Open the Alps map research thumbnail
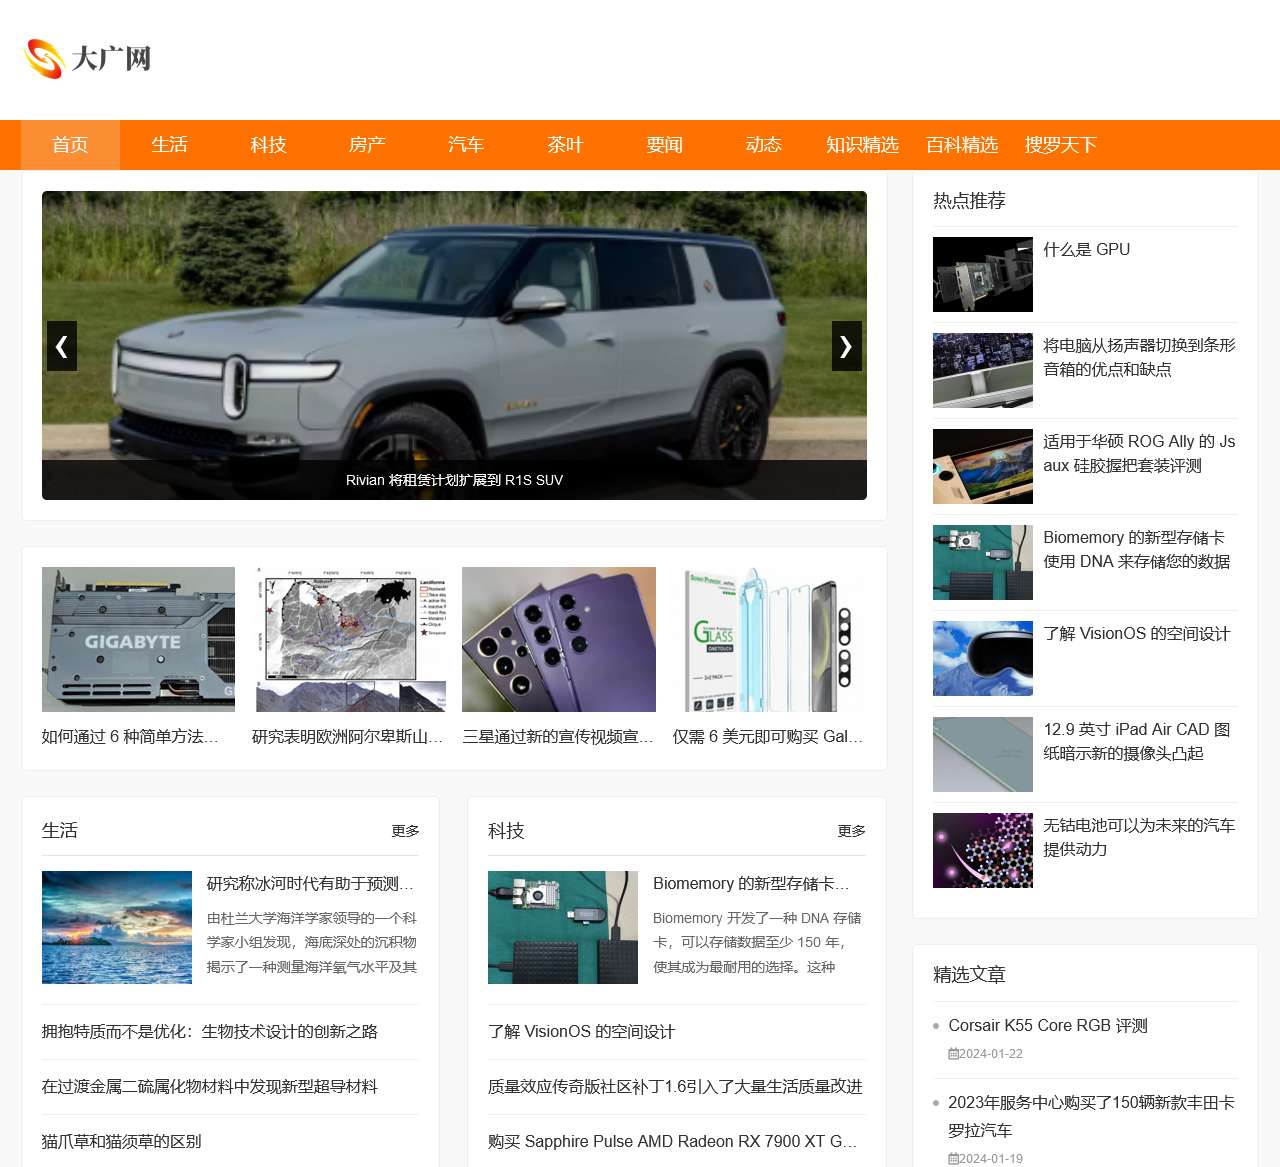The width and height of the screenshot is (1280, 1167). coord(349,639)
